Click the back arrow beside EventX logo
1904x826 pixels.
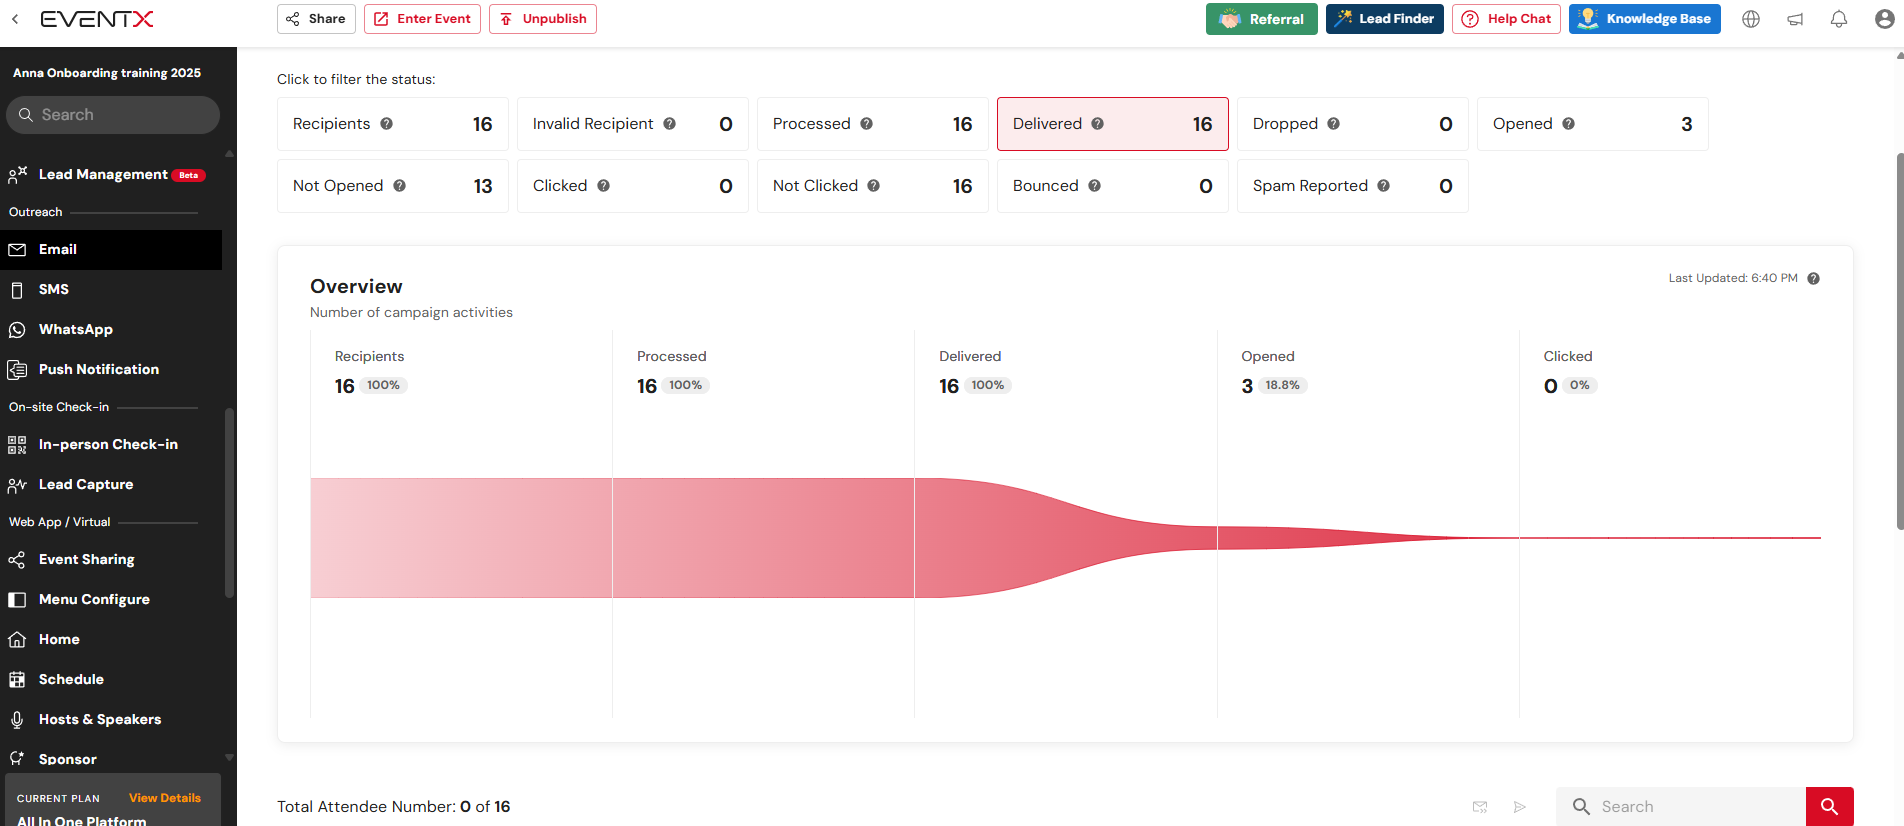tap(15, 19)
